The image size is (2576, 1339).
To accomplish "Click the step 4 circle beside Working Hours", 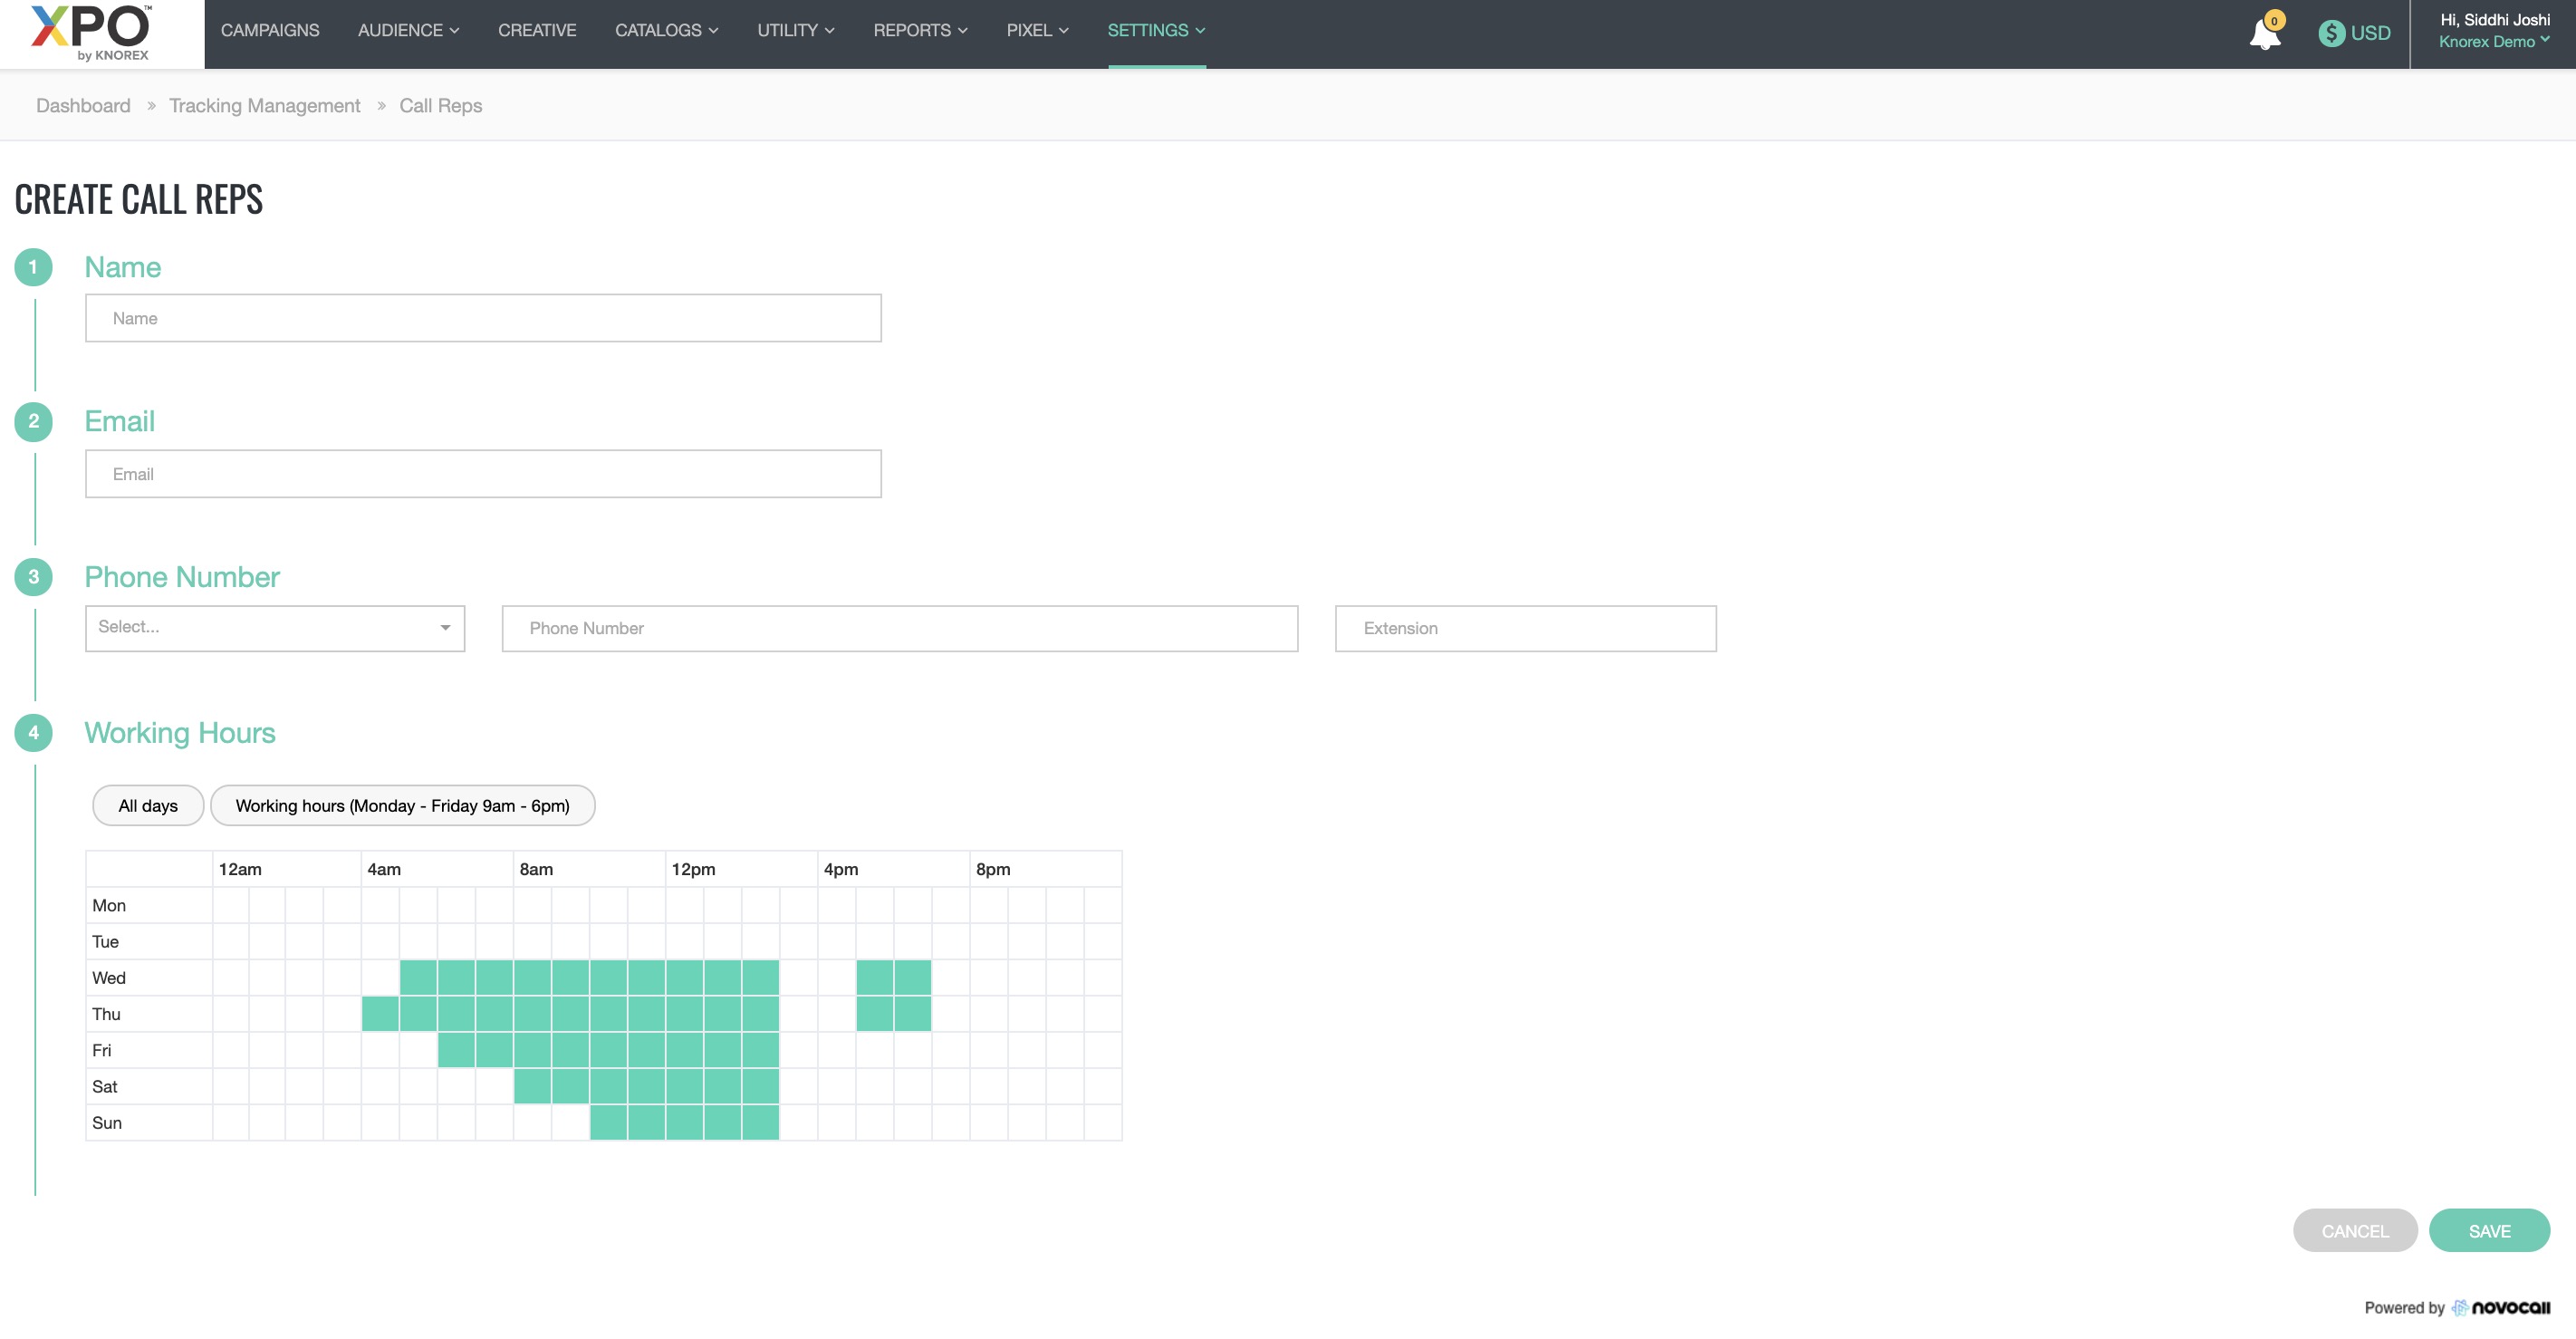I will point(33,733).
